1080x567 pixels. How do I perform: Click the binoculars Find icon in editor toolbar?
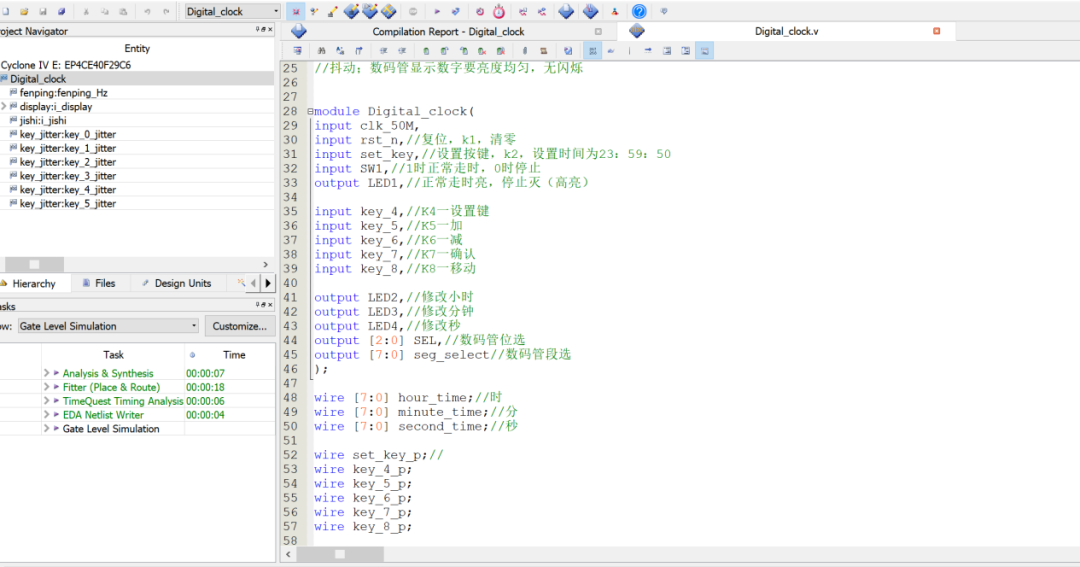pyautogui.click(x=322, y=50)
